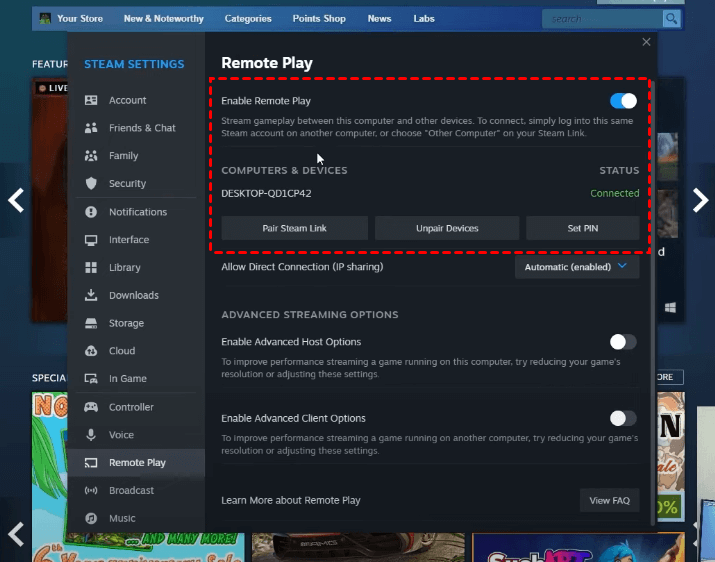Click the store search magnifier icon

[671, 19]
